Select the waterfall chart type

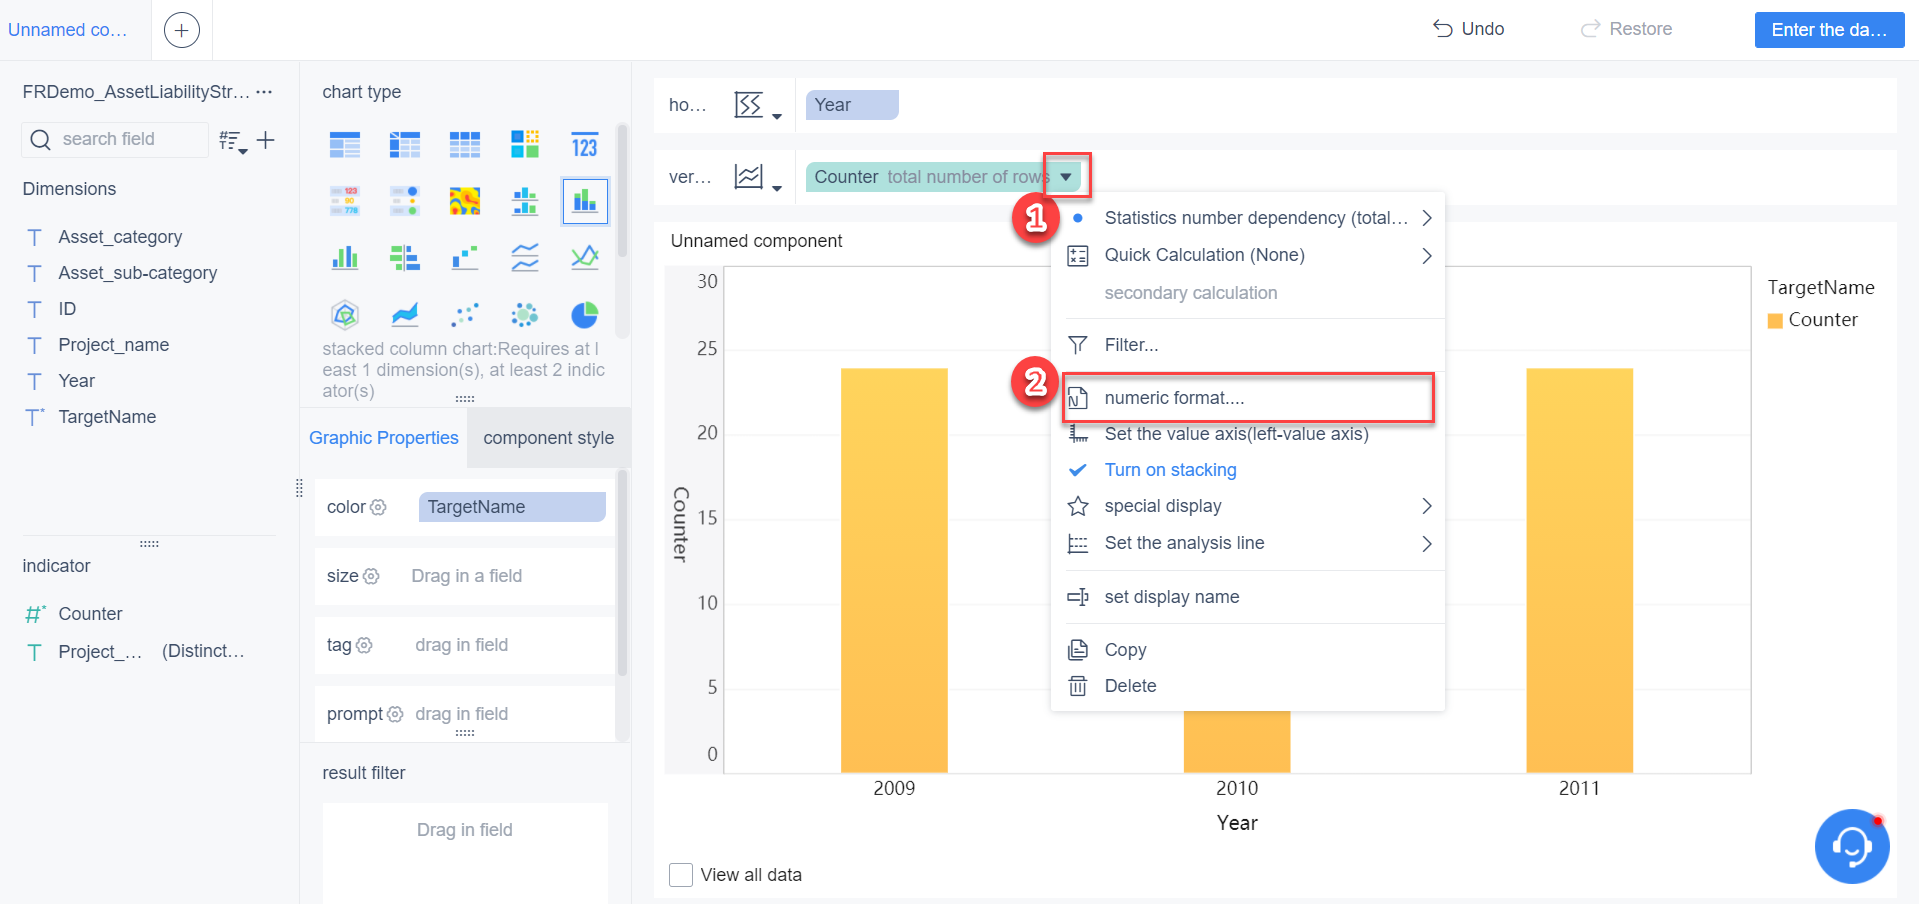pyautogui.click(x=465, y=257)
